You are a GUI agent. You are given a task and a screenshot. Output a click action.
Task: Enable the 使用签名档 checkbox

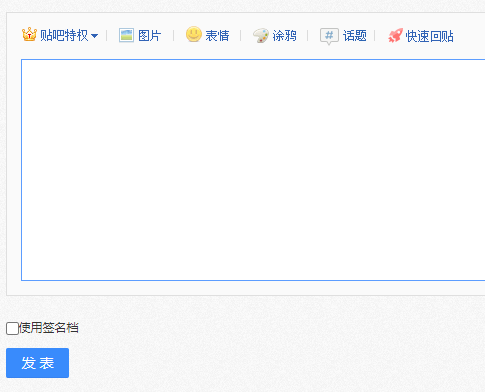coord(12,328)
